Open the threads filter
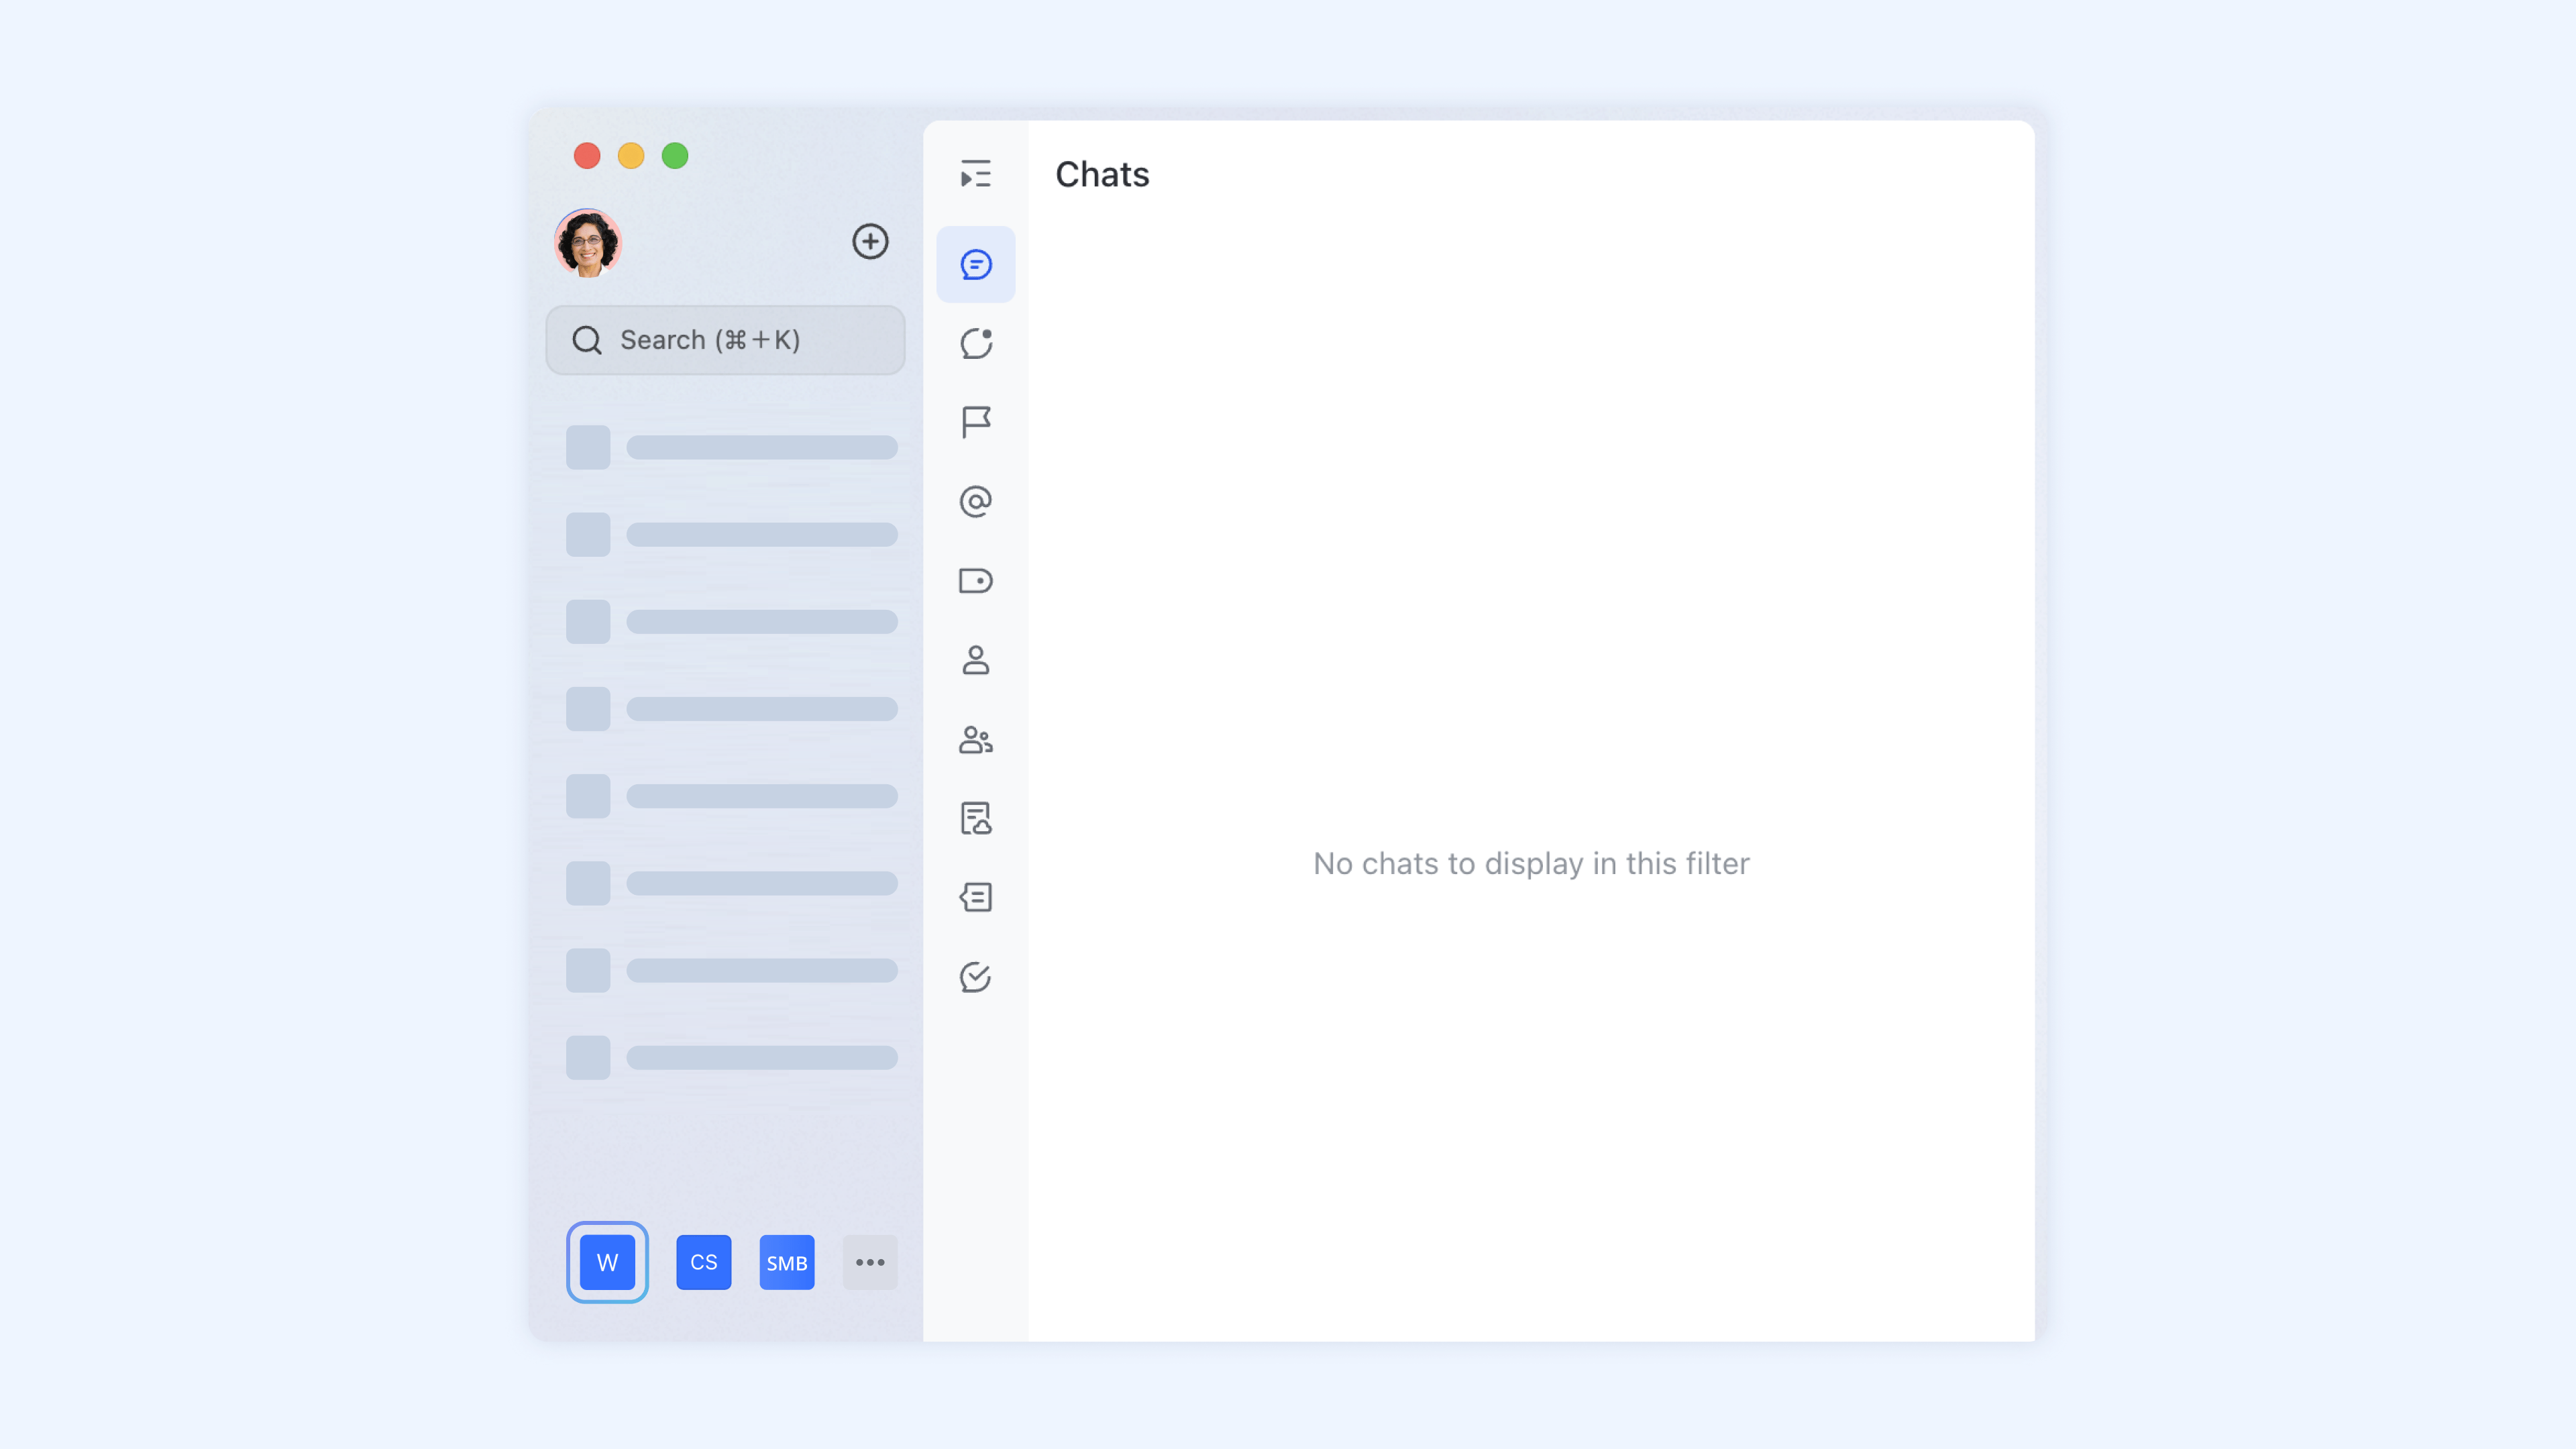Viewport: 2576px width, 1449px height. tap(975, 897)
